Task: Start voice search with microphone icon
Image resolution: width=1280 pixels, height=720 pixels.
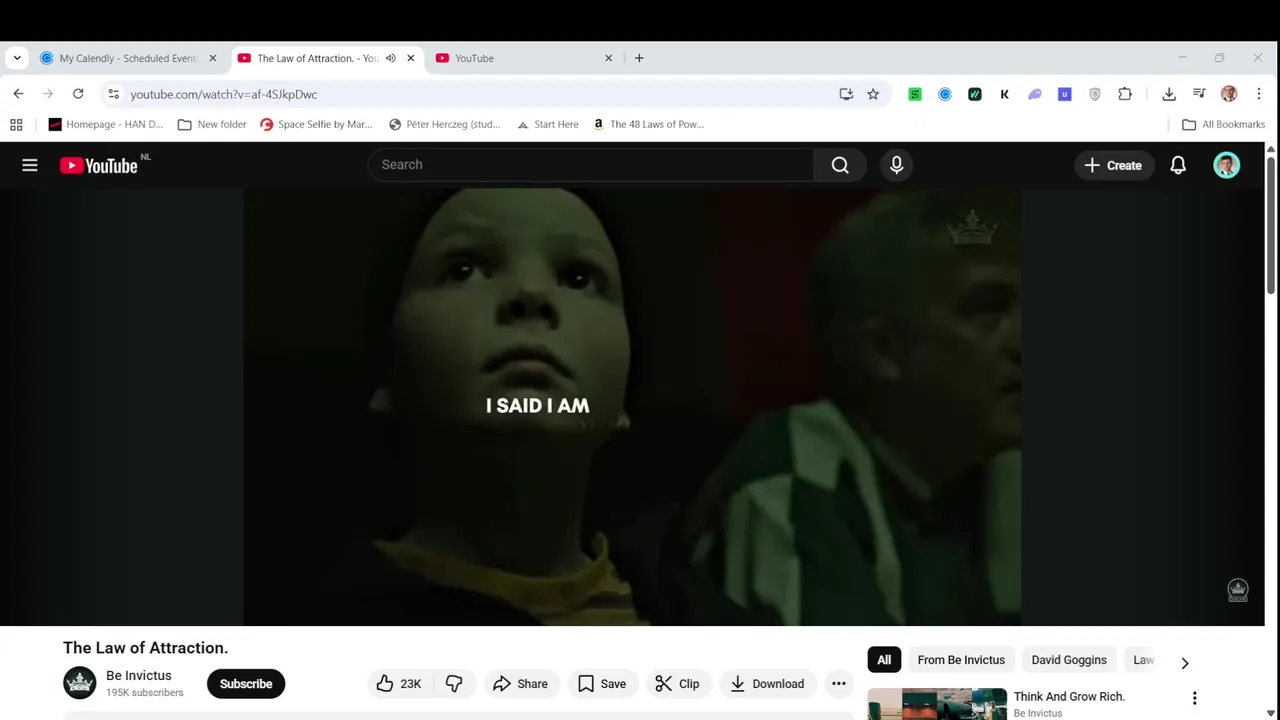Action: pyautogui.click(x=897, y=165)
